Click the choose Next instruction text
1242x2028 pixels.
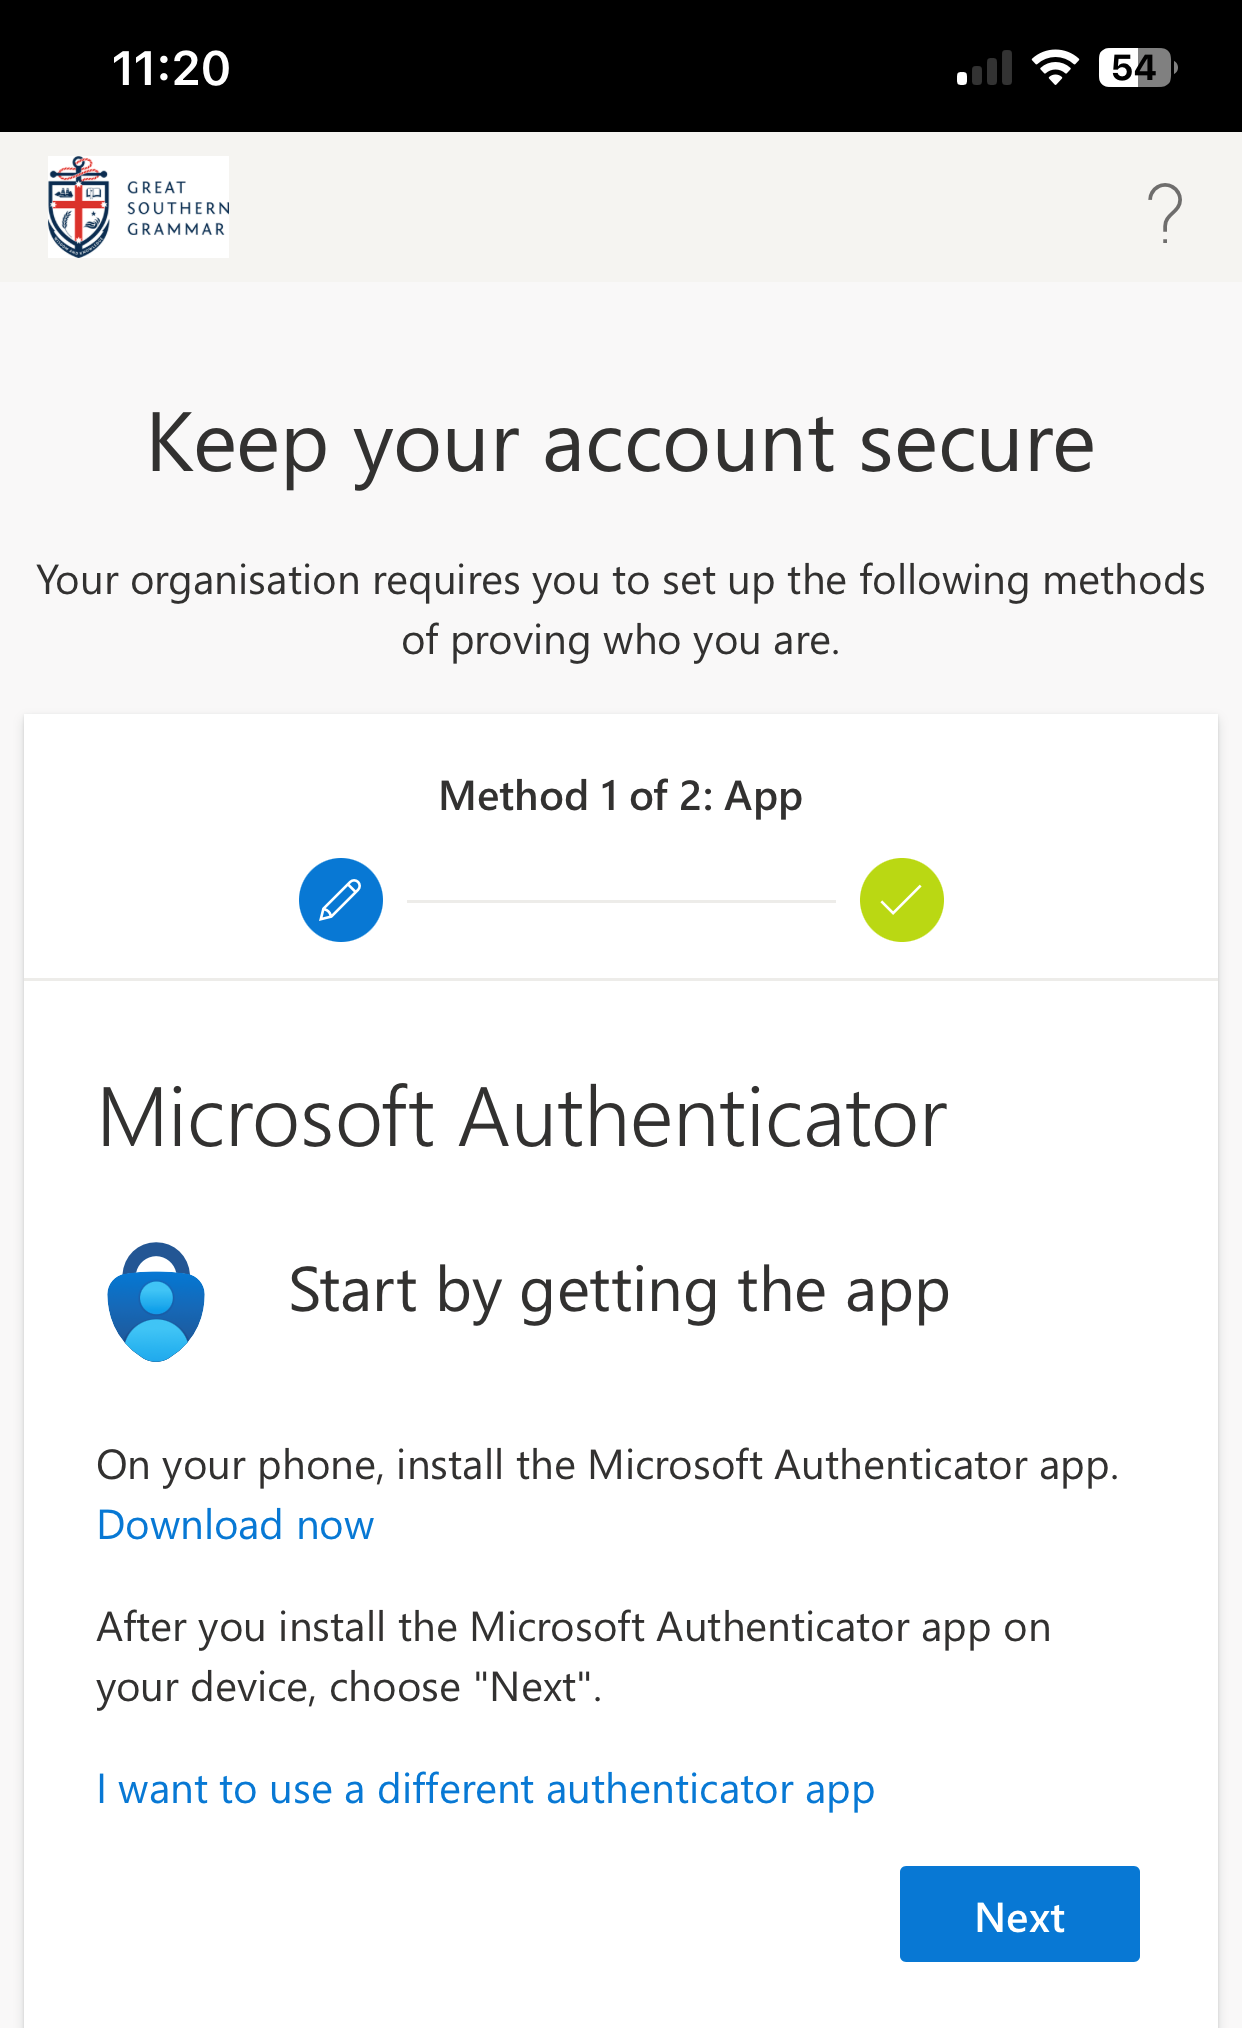pos(572,1655)
